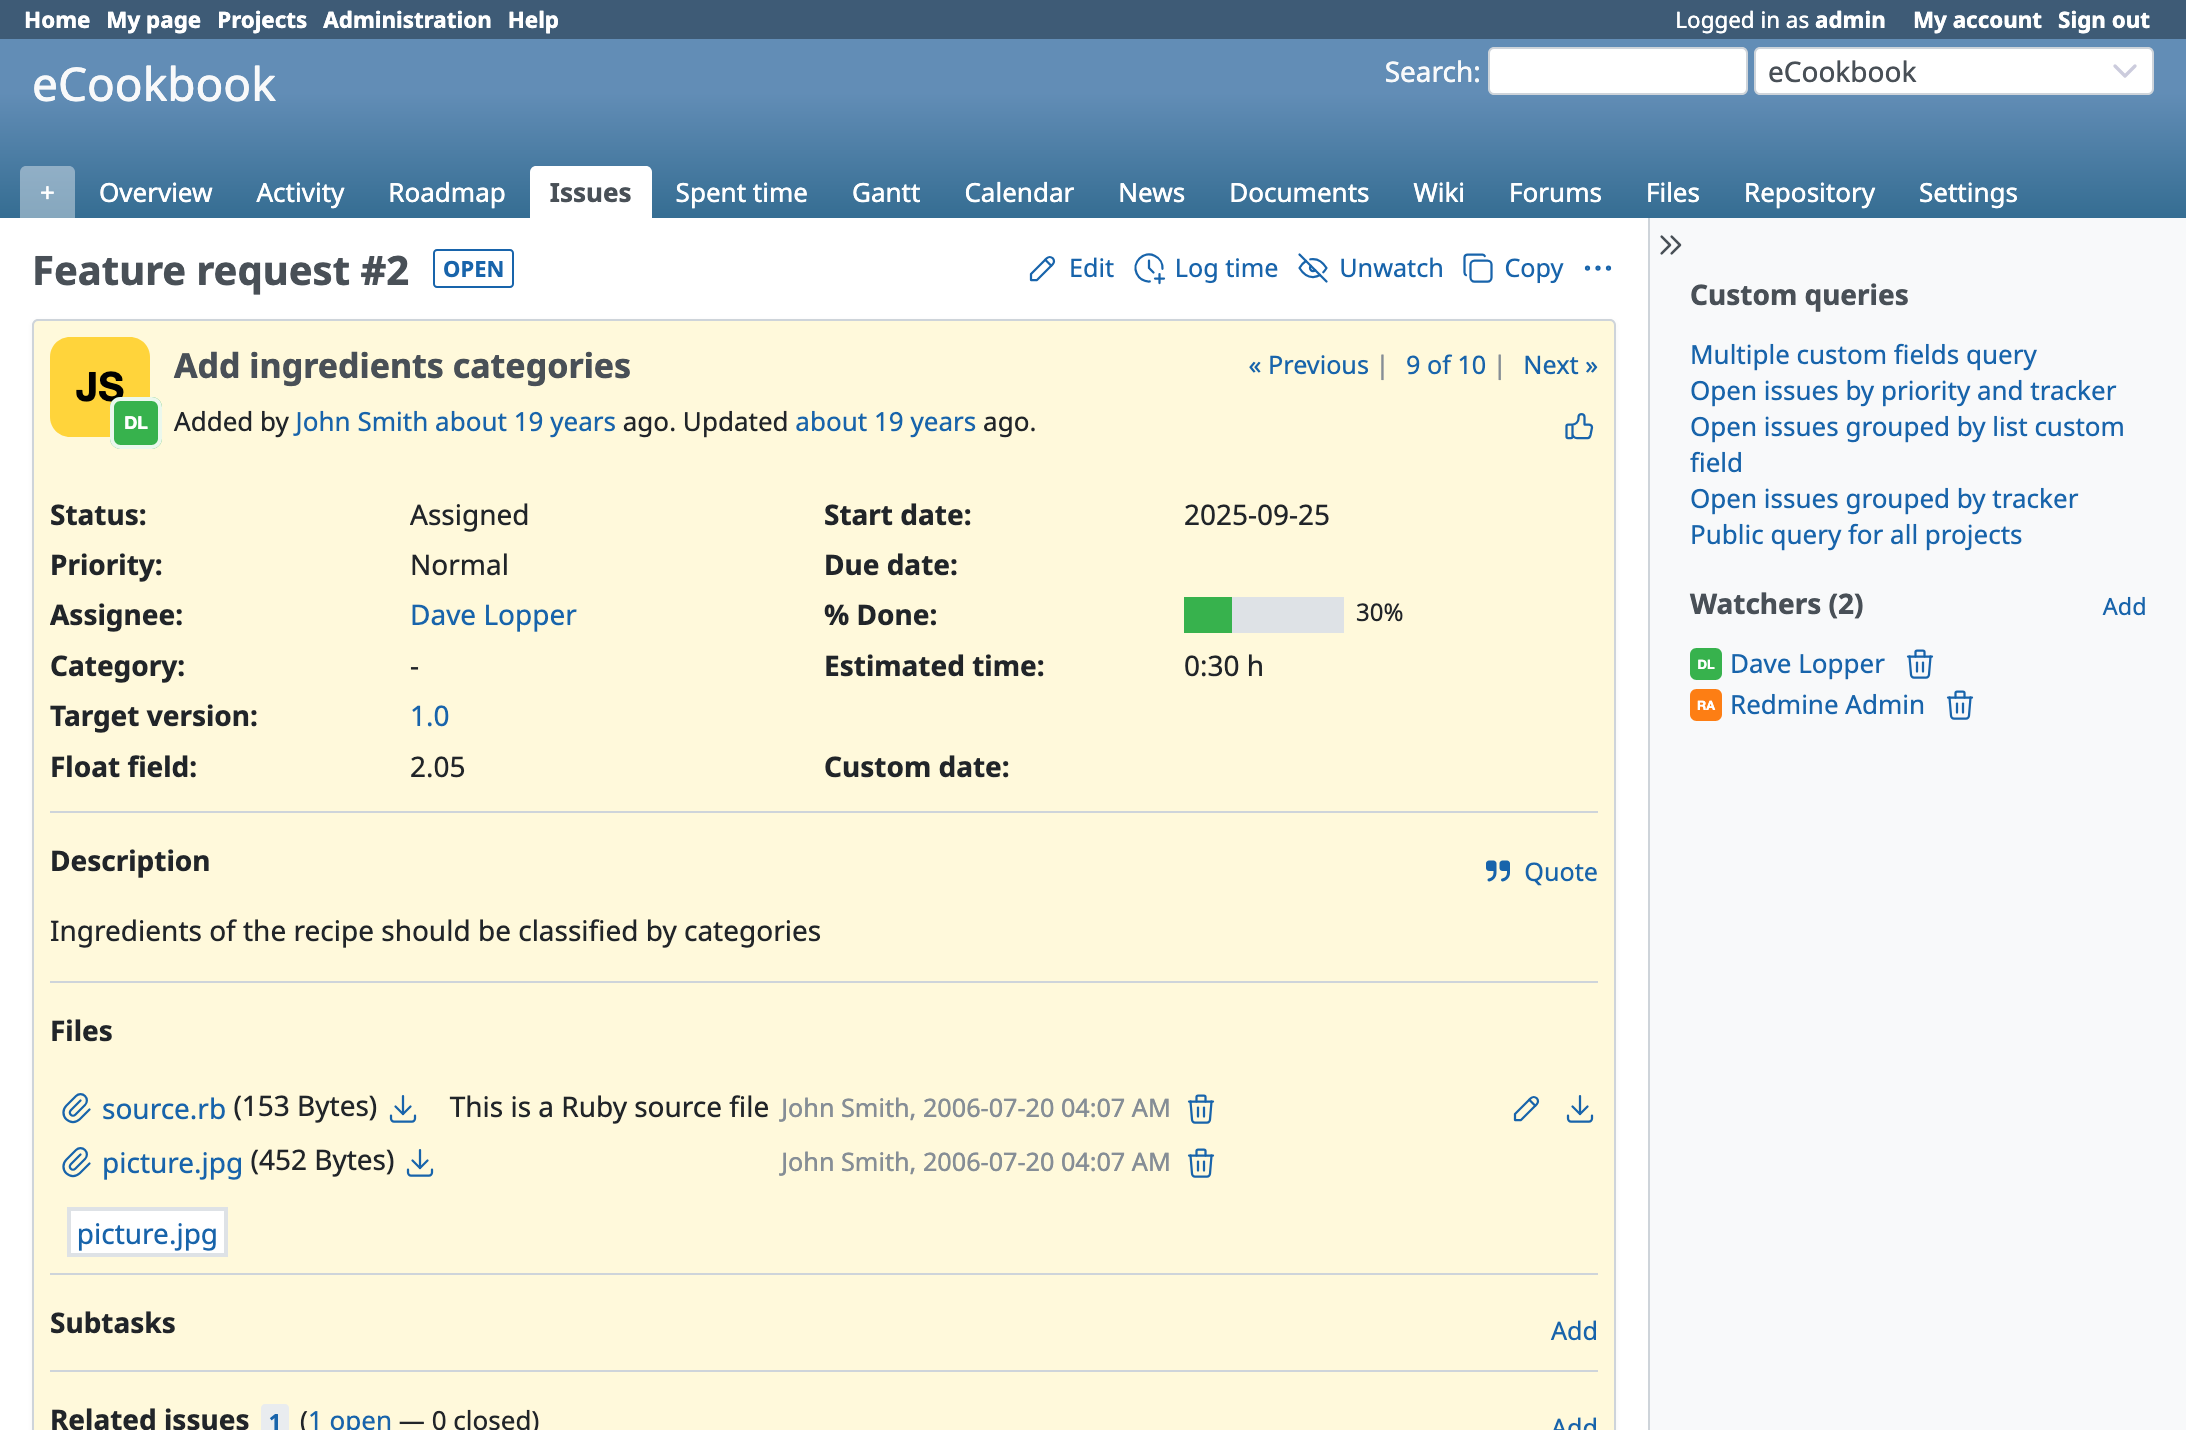Toggle Unwatch for this issue

click(x=1370, y=268)
